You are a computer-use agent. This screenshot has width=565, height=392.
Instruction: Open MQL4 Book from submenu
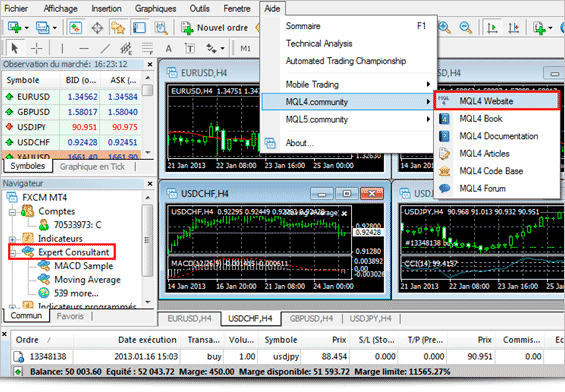(497, 119)
